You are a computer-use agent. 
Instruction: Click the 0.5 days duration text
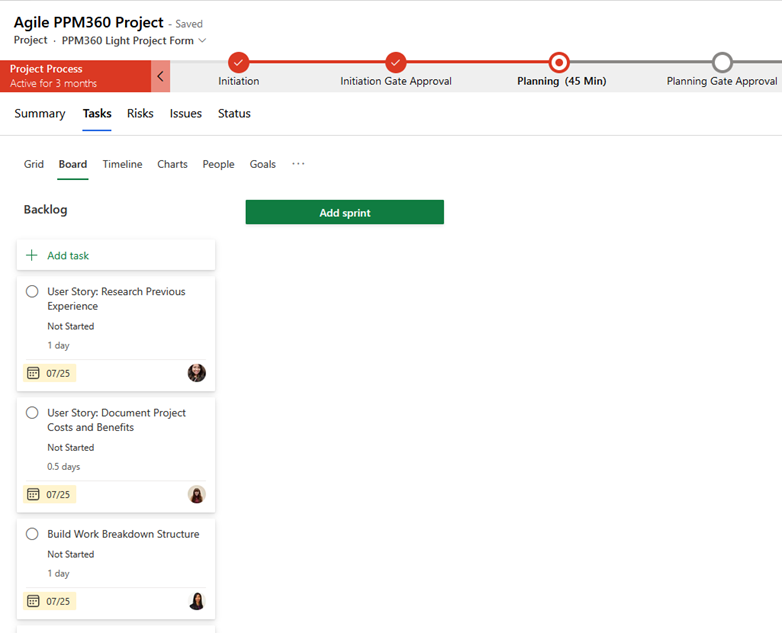(63, 466)
